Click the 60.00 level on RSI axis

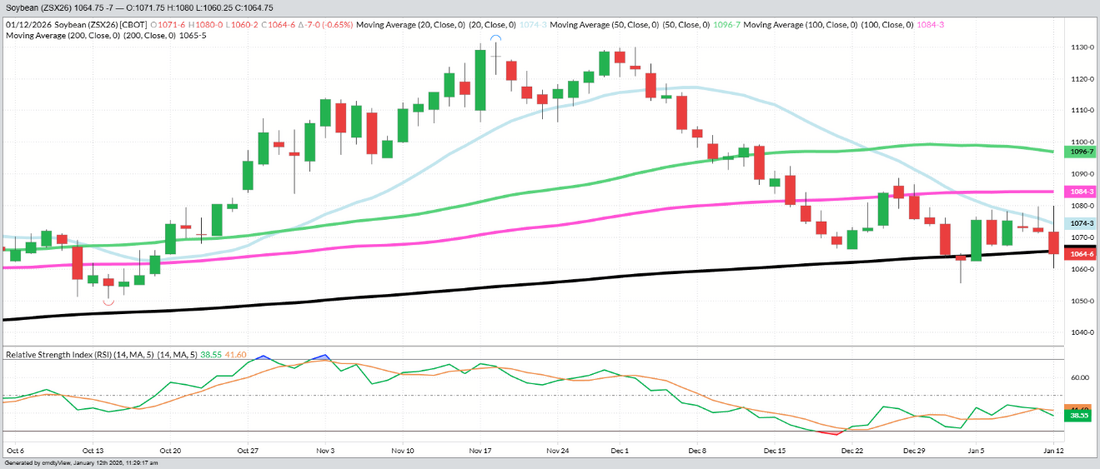coord(1080,378)
